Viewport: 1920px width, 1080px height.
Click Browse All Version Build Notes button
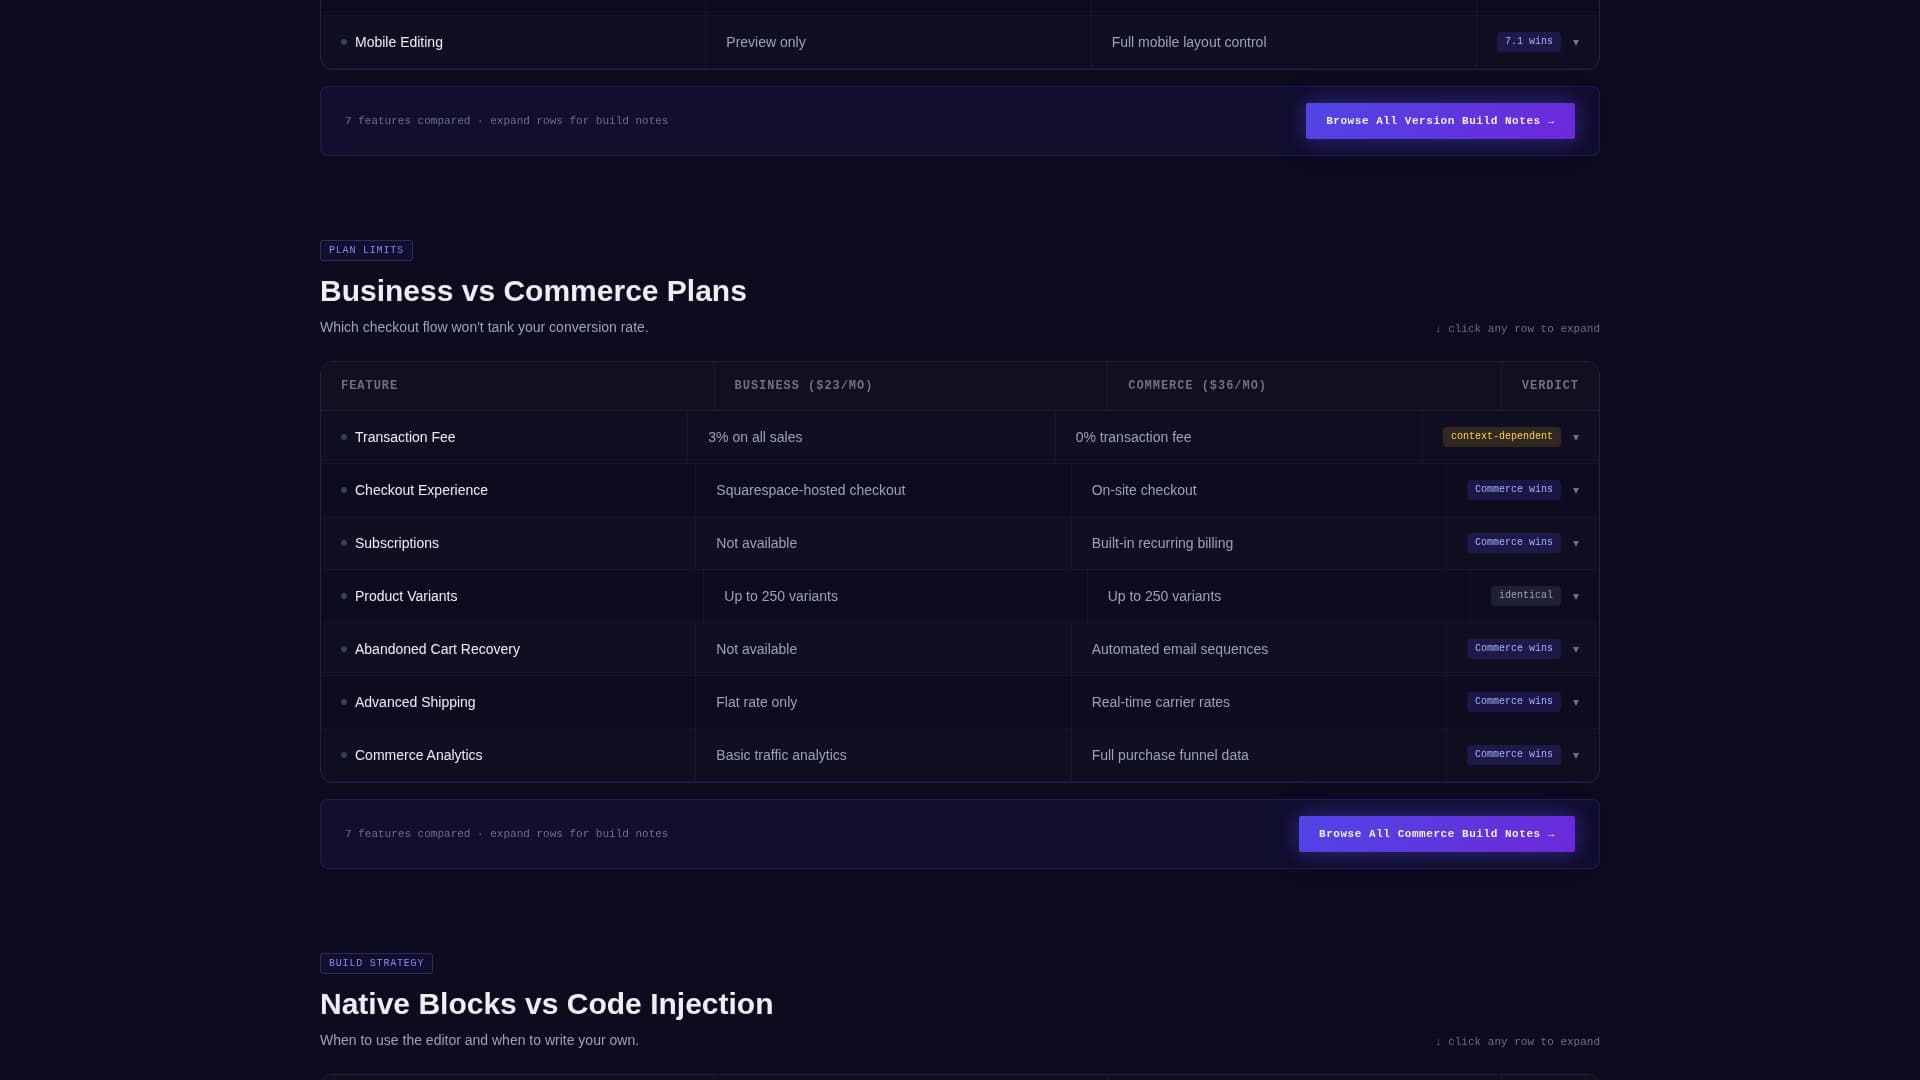click(1440, 121)
